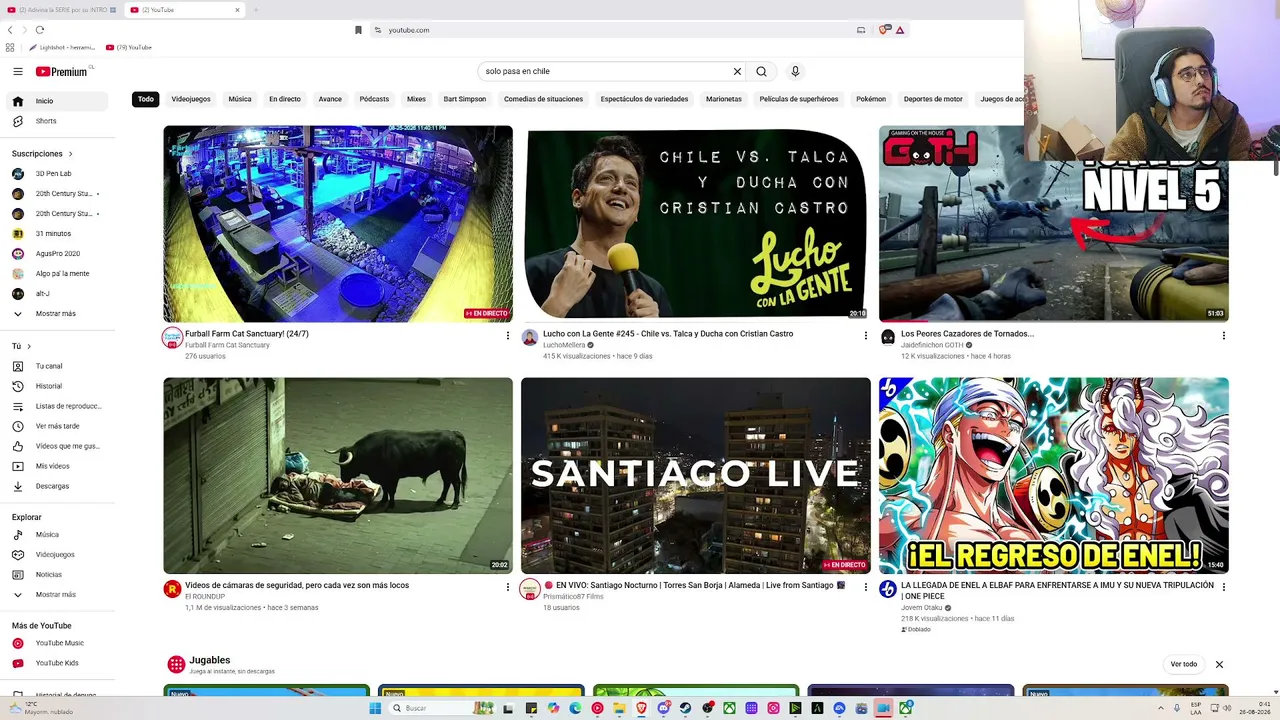
Task: Open the 3D Pen Lab subscription
Action: pos(56,174)
